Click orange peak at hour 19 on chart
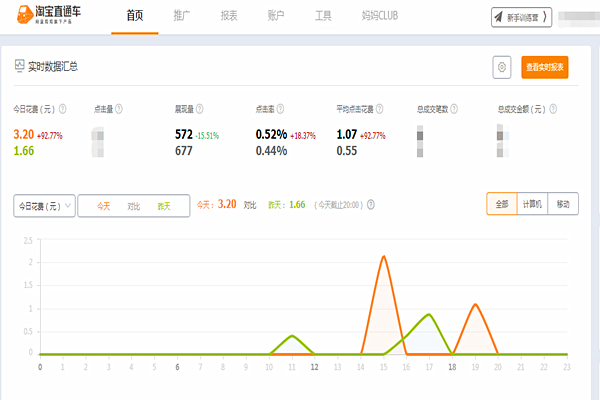 point(475,305)
